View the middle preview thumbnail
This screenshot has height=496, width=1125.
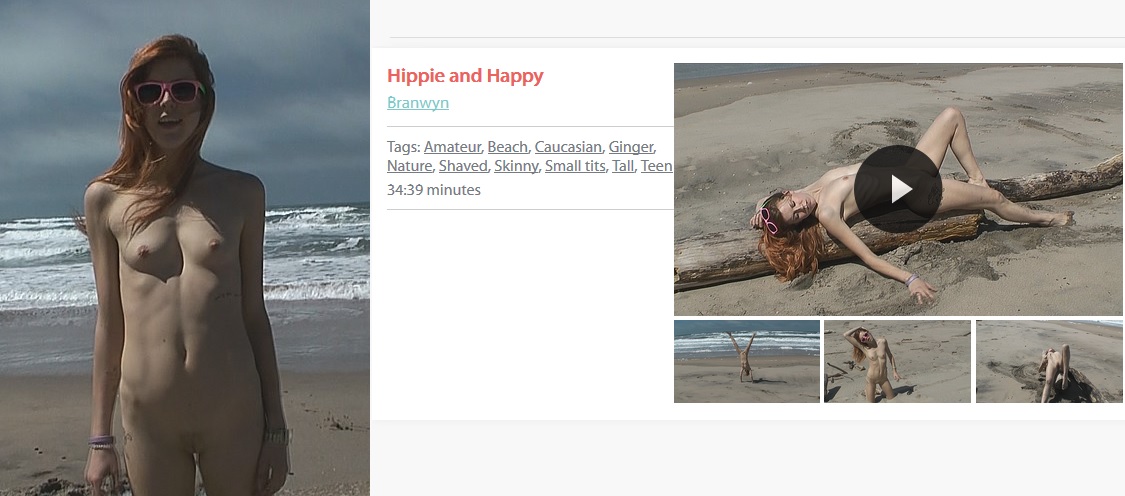(898, 361)
